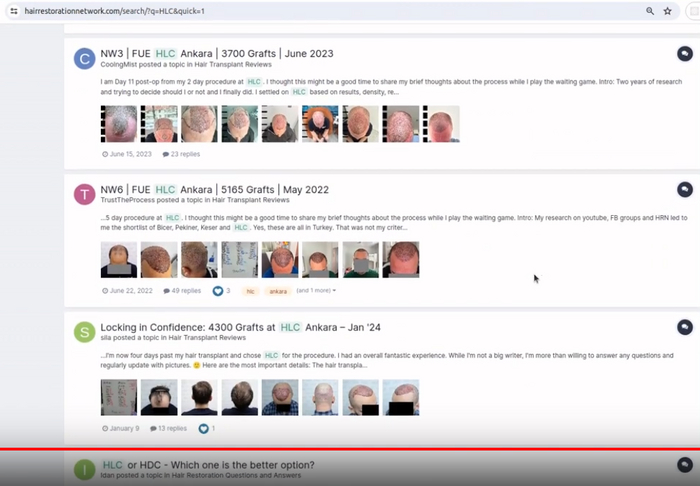Click the heart like icon with 3 on NW6 post
Image resolution: width=700 pixels, height=486 pixels.
click(218, 291)
